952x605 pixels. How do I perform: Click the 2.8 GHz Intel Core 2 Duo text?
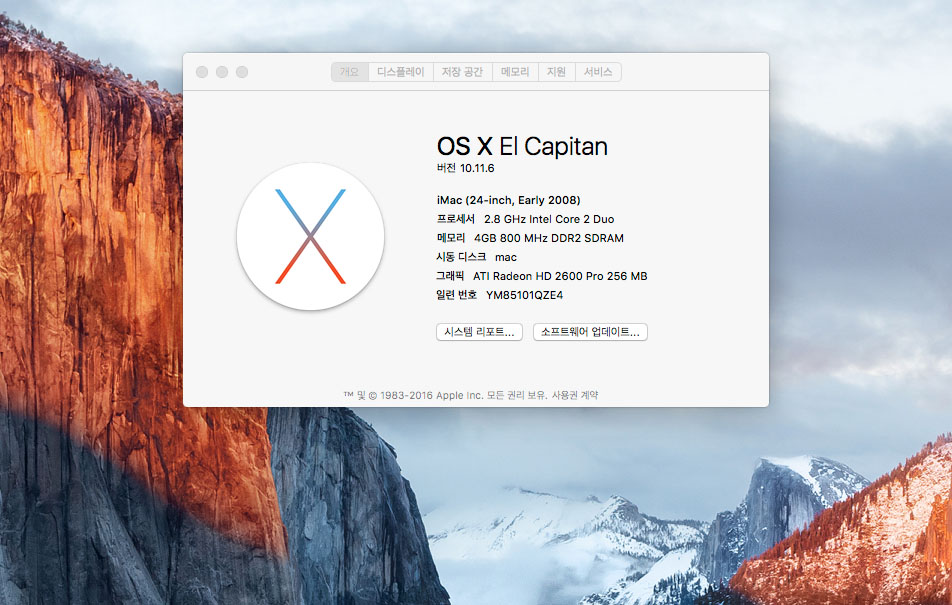[x=548, y=219]
